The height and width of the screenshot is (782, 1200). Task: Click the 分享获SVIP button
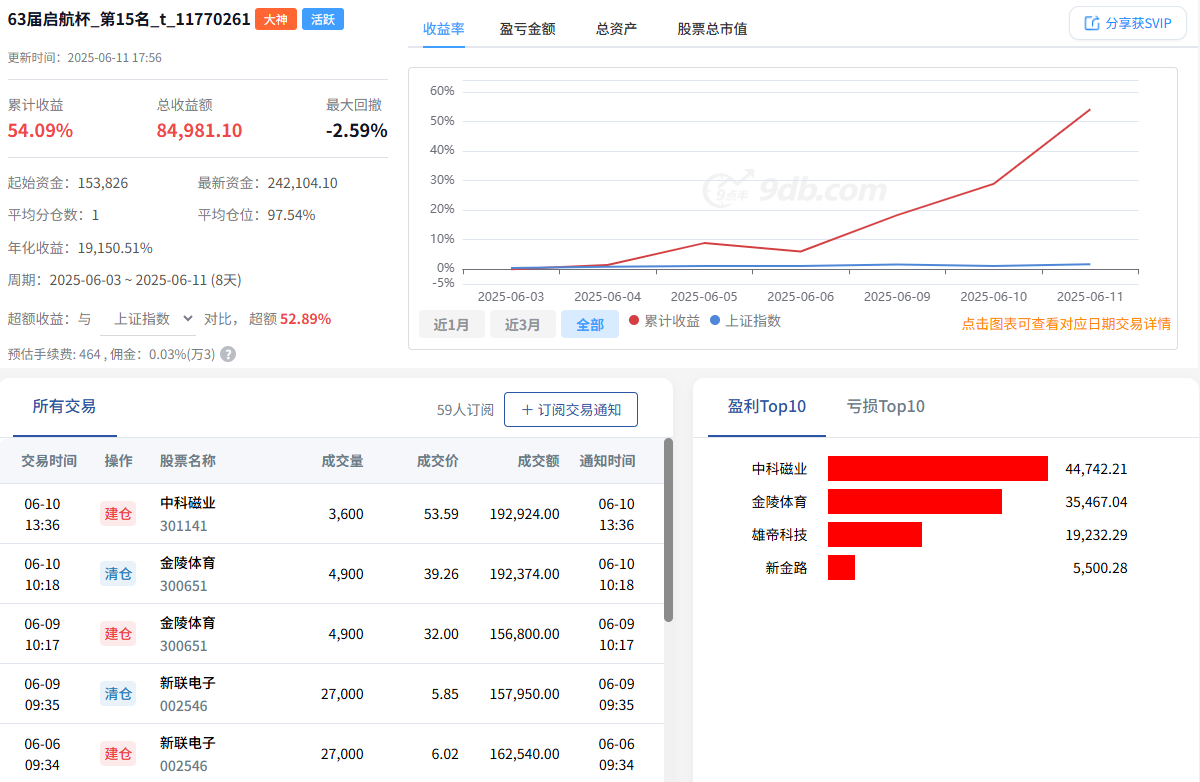1128,23
